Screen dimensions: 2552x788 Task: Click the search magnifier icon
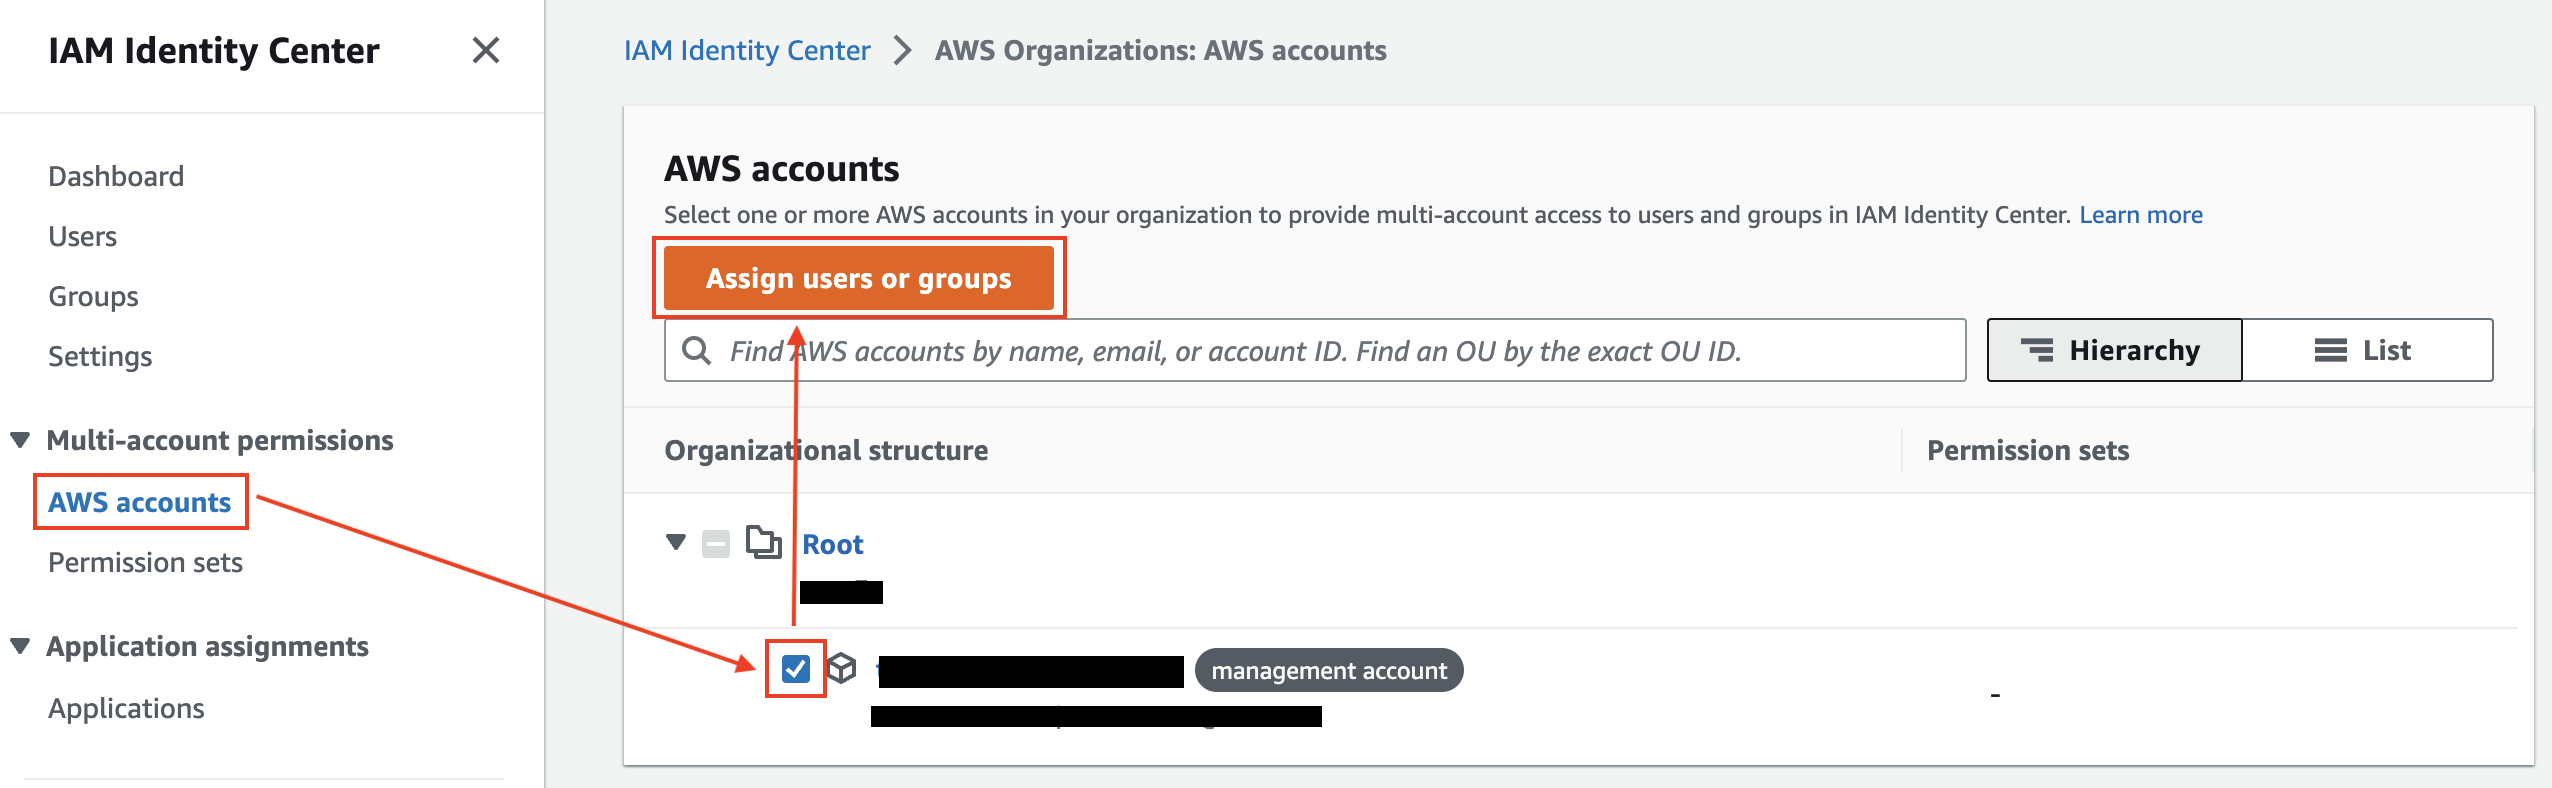tap(696, 351)
